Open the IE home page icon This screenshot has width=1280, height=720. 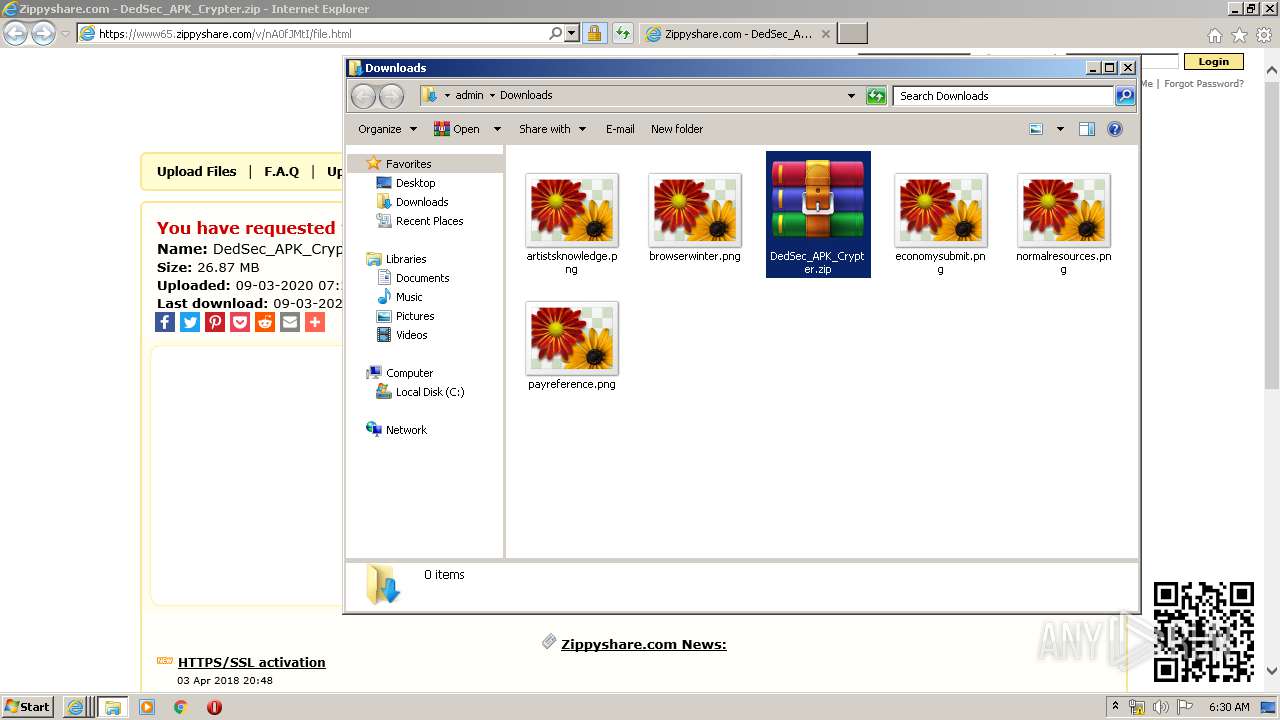(1214, 35)
